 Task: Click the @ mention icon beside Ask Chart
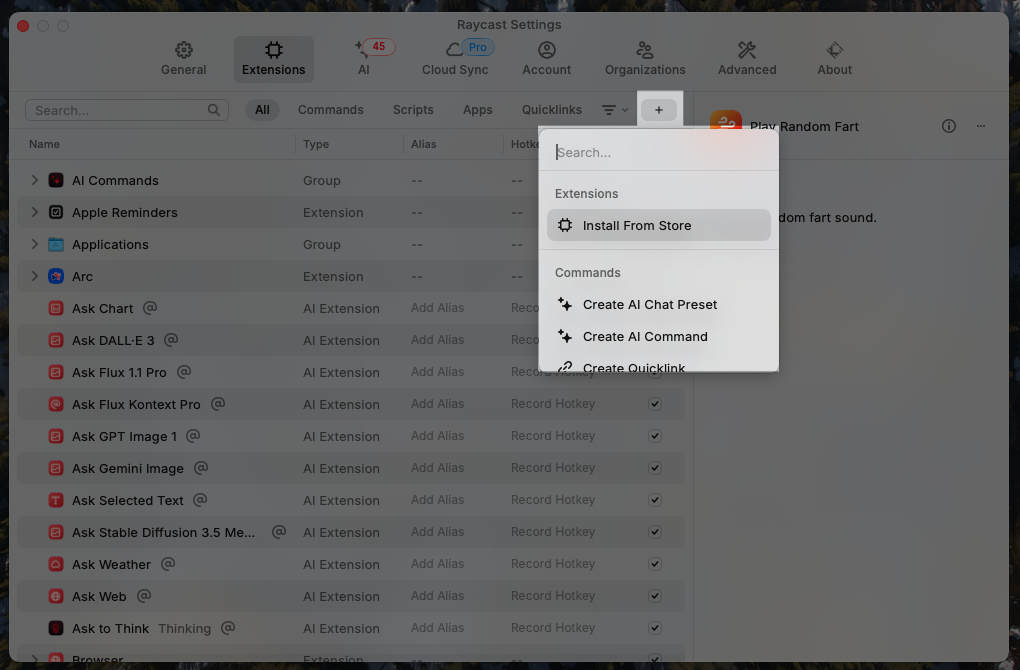point(150,308)
